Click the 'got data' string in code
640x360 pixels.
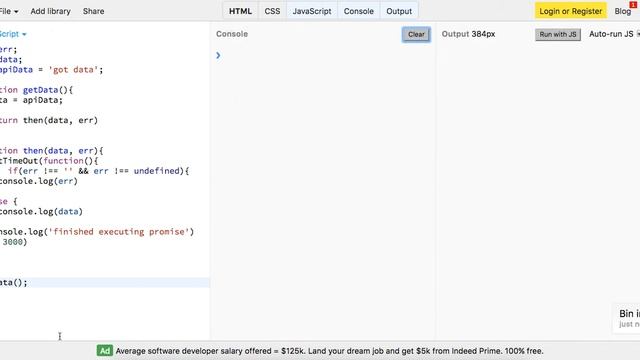(73, 69)
